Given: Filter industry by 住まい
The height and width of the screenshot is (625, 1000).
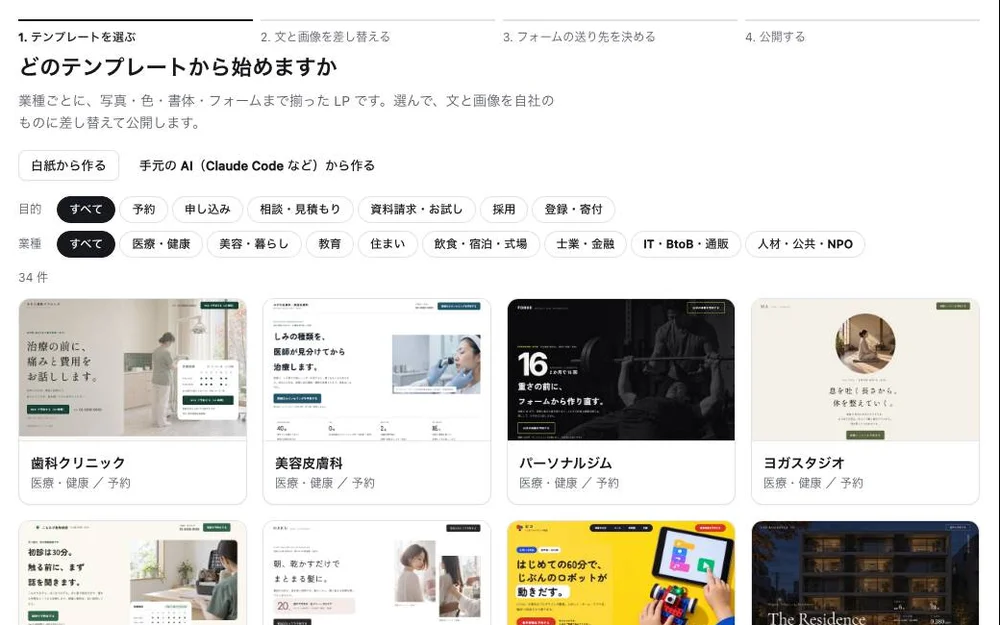Looking at the screenshot, I should click(388, 244).
